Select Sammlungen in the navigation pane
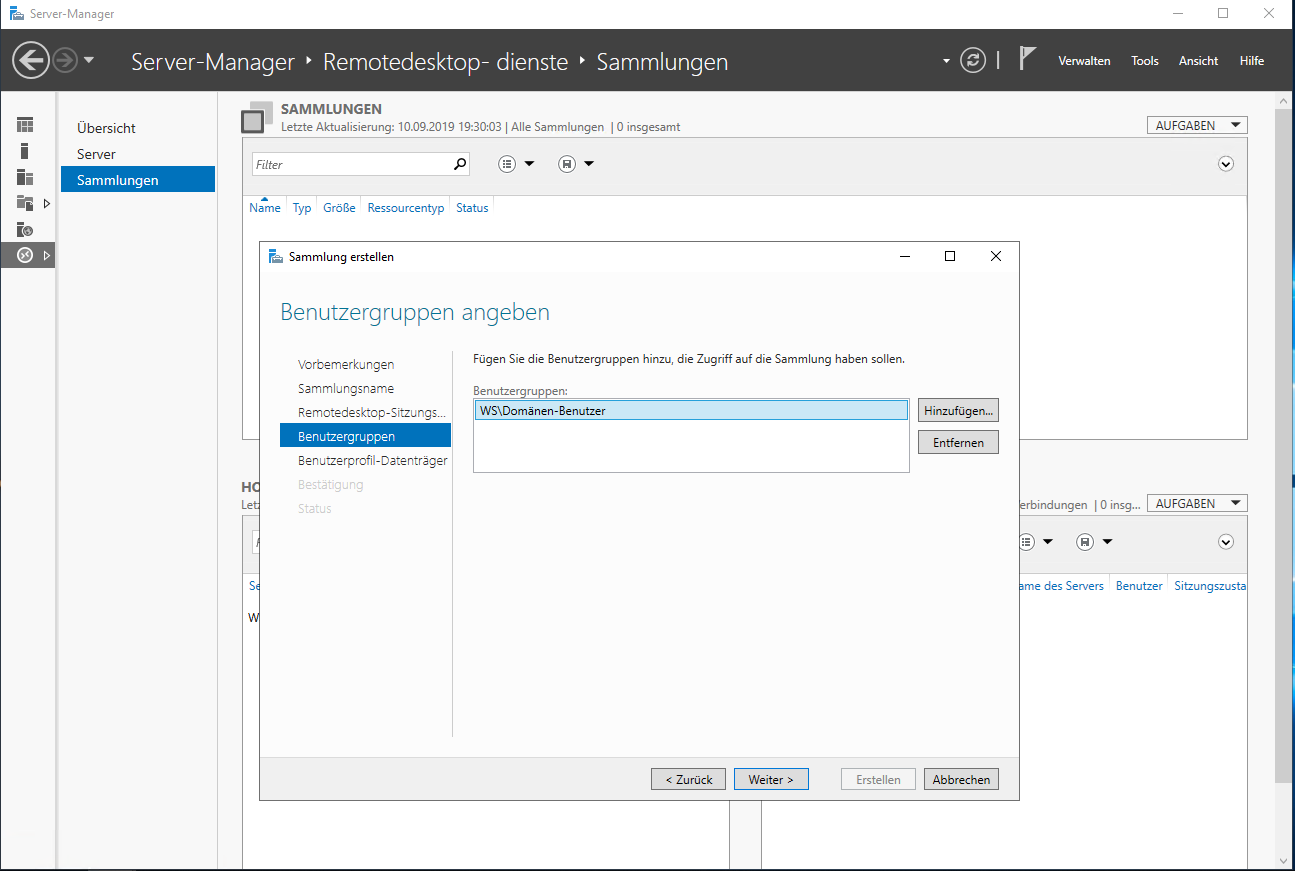The width and height of the screenshot is (1295, 871). coord(138,180)
